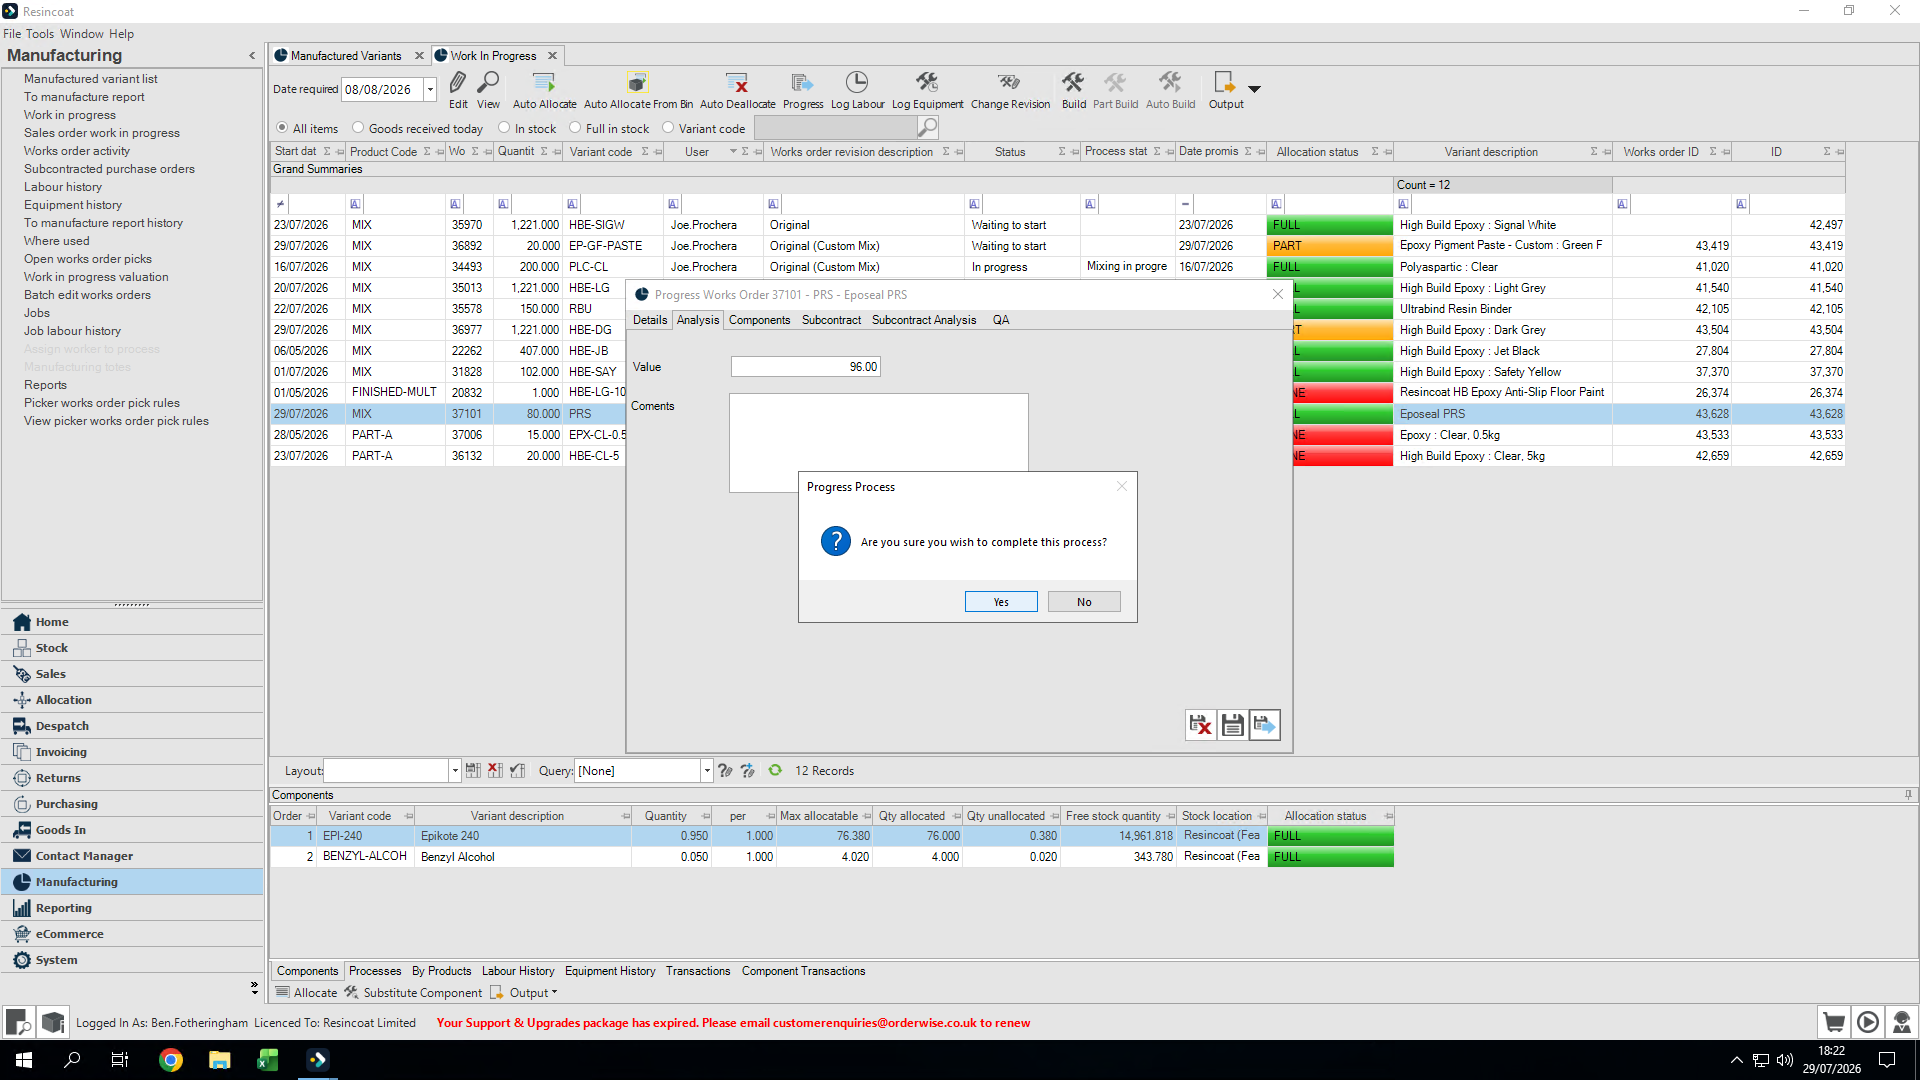Click the Output toolbar icon
Viewport: 1920px width, 1080px height.
(x=1225, y=89)
